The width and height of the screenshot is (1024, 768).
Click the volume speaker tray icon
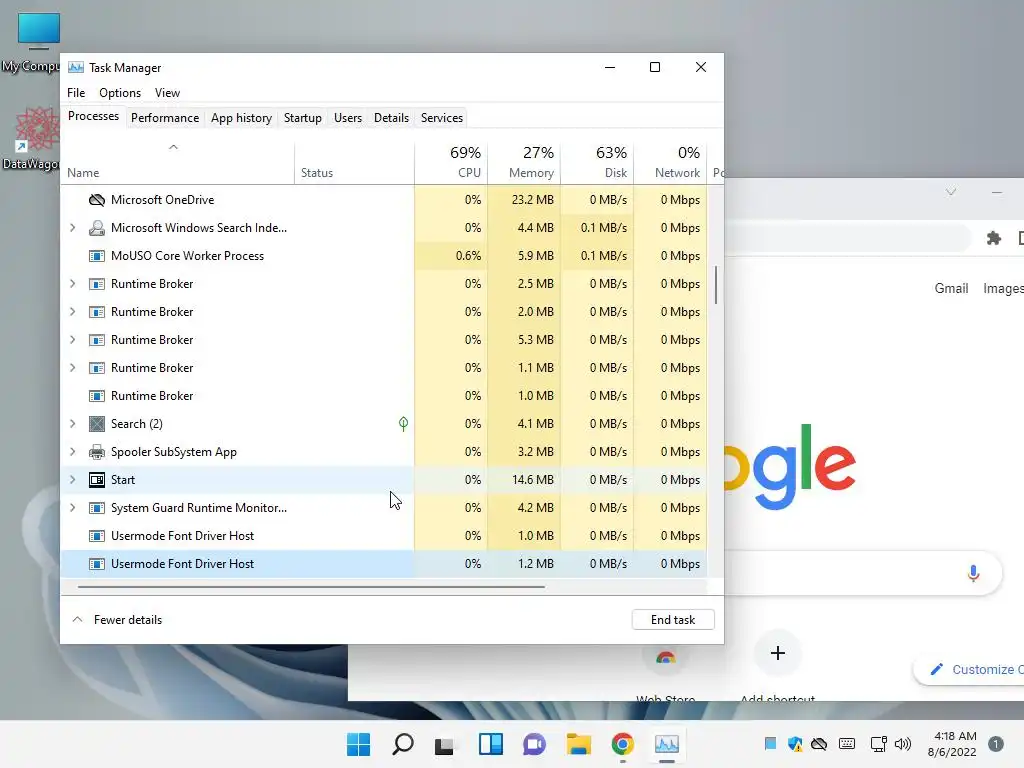point(903,744)
